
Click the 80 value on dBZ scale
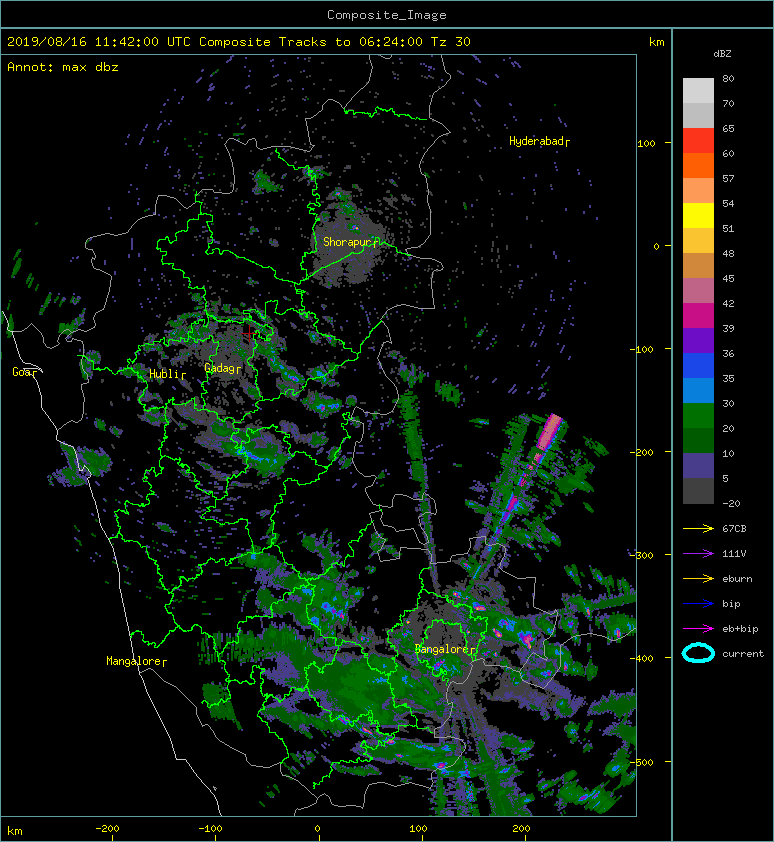pyautogui.click(x=728, y=78)
